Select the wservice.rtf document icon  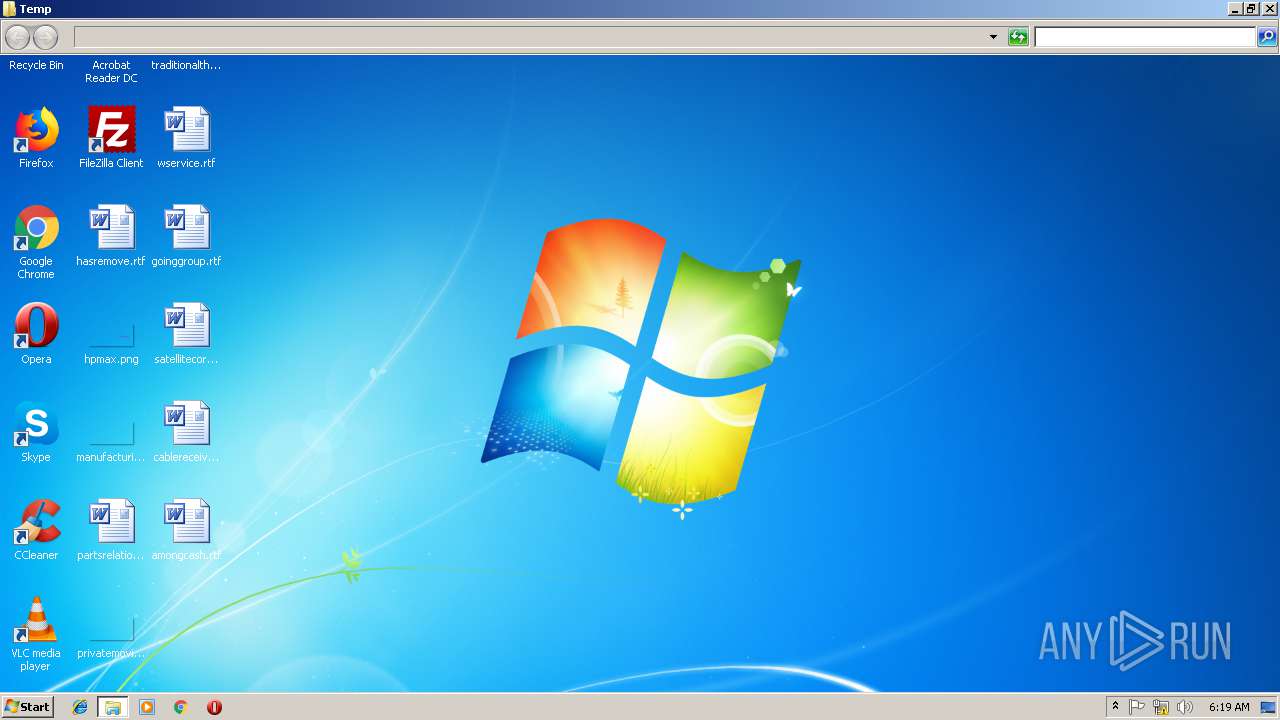(186, 130)
